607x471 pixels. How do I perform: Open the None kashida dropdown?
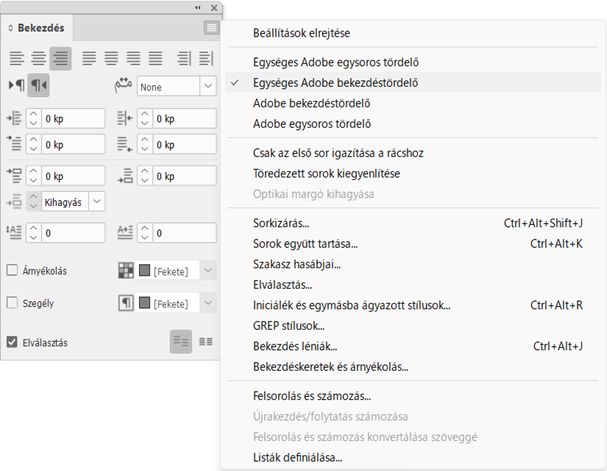(208, 86)
